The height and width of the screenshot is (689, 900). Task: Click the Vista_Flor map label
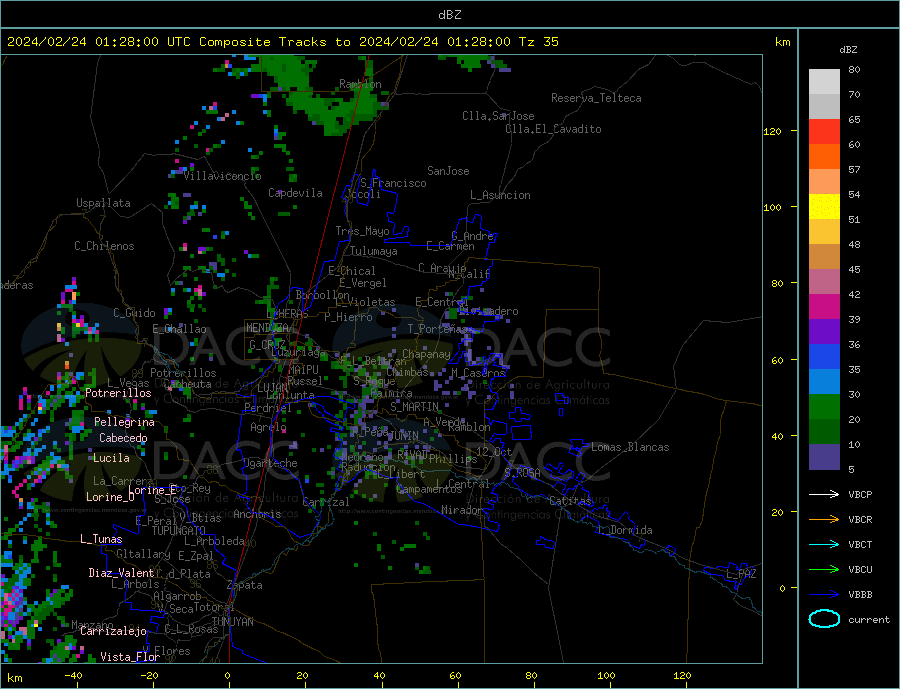pos(130,657)
